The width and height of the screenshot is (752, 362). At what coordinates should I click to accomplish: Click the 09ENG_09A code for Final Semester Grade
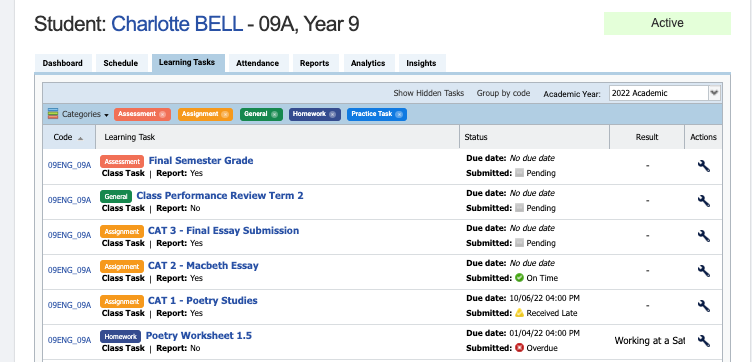(70, 165)
